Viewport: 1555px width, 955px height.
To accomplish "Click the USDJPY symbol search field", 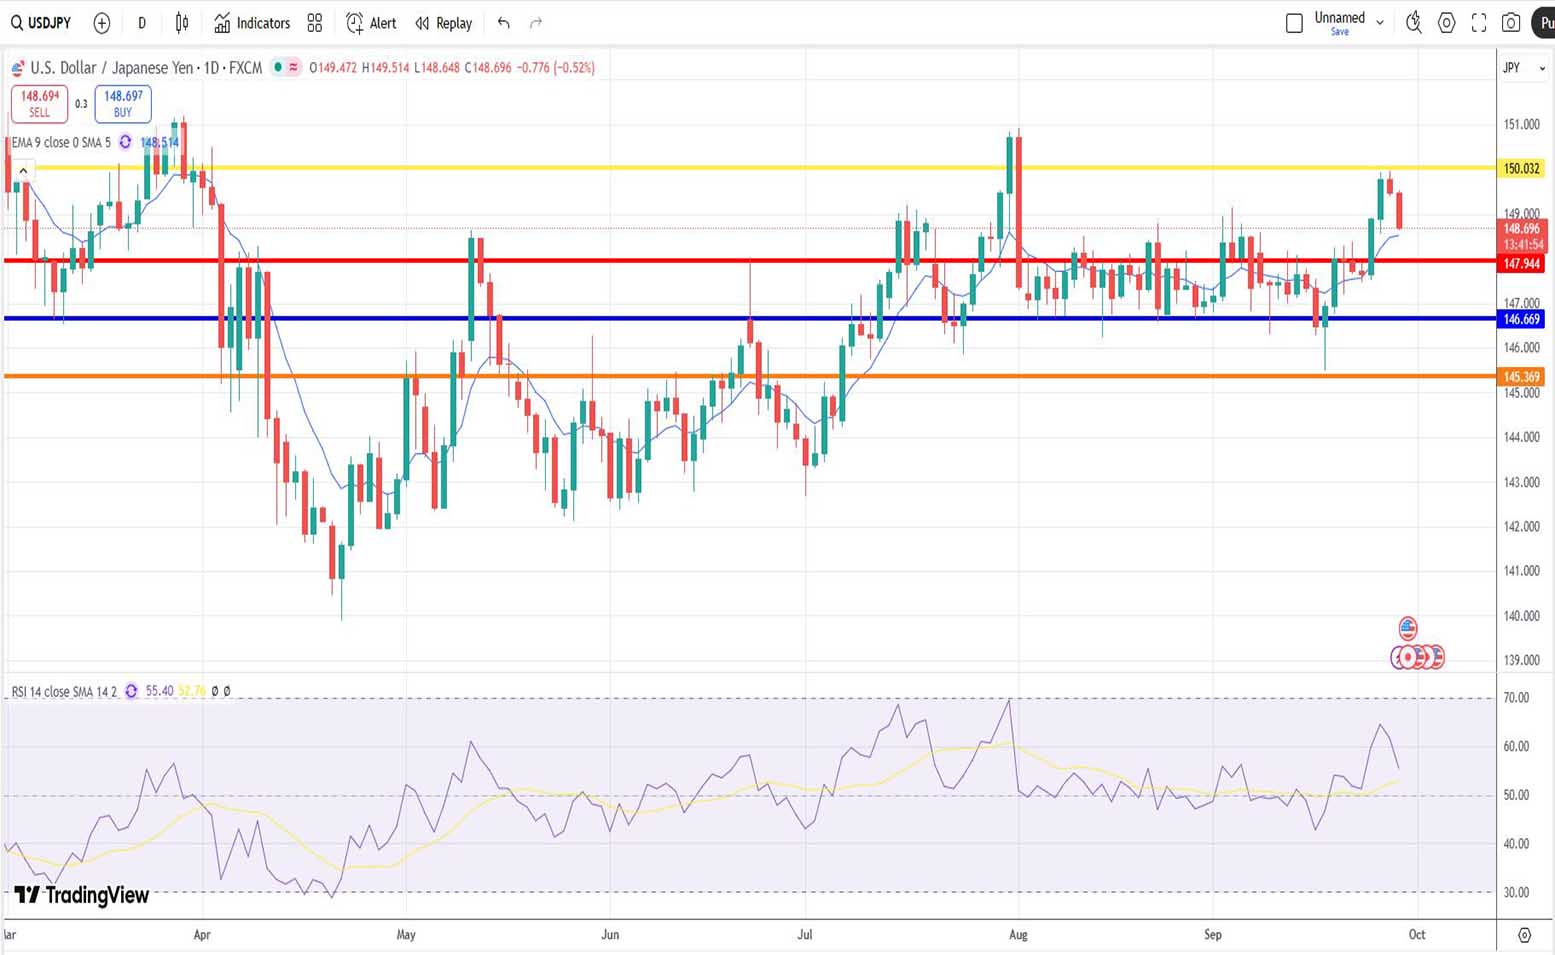I will 42,23.
